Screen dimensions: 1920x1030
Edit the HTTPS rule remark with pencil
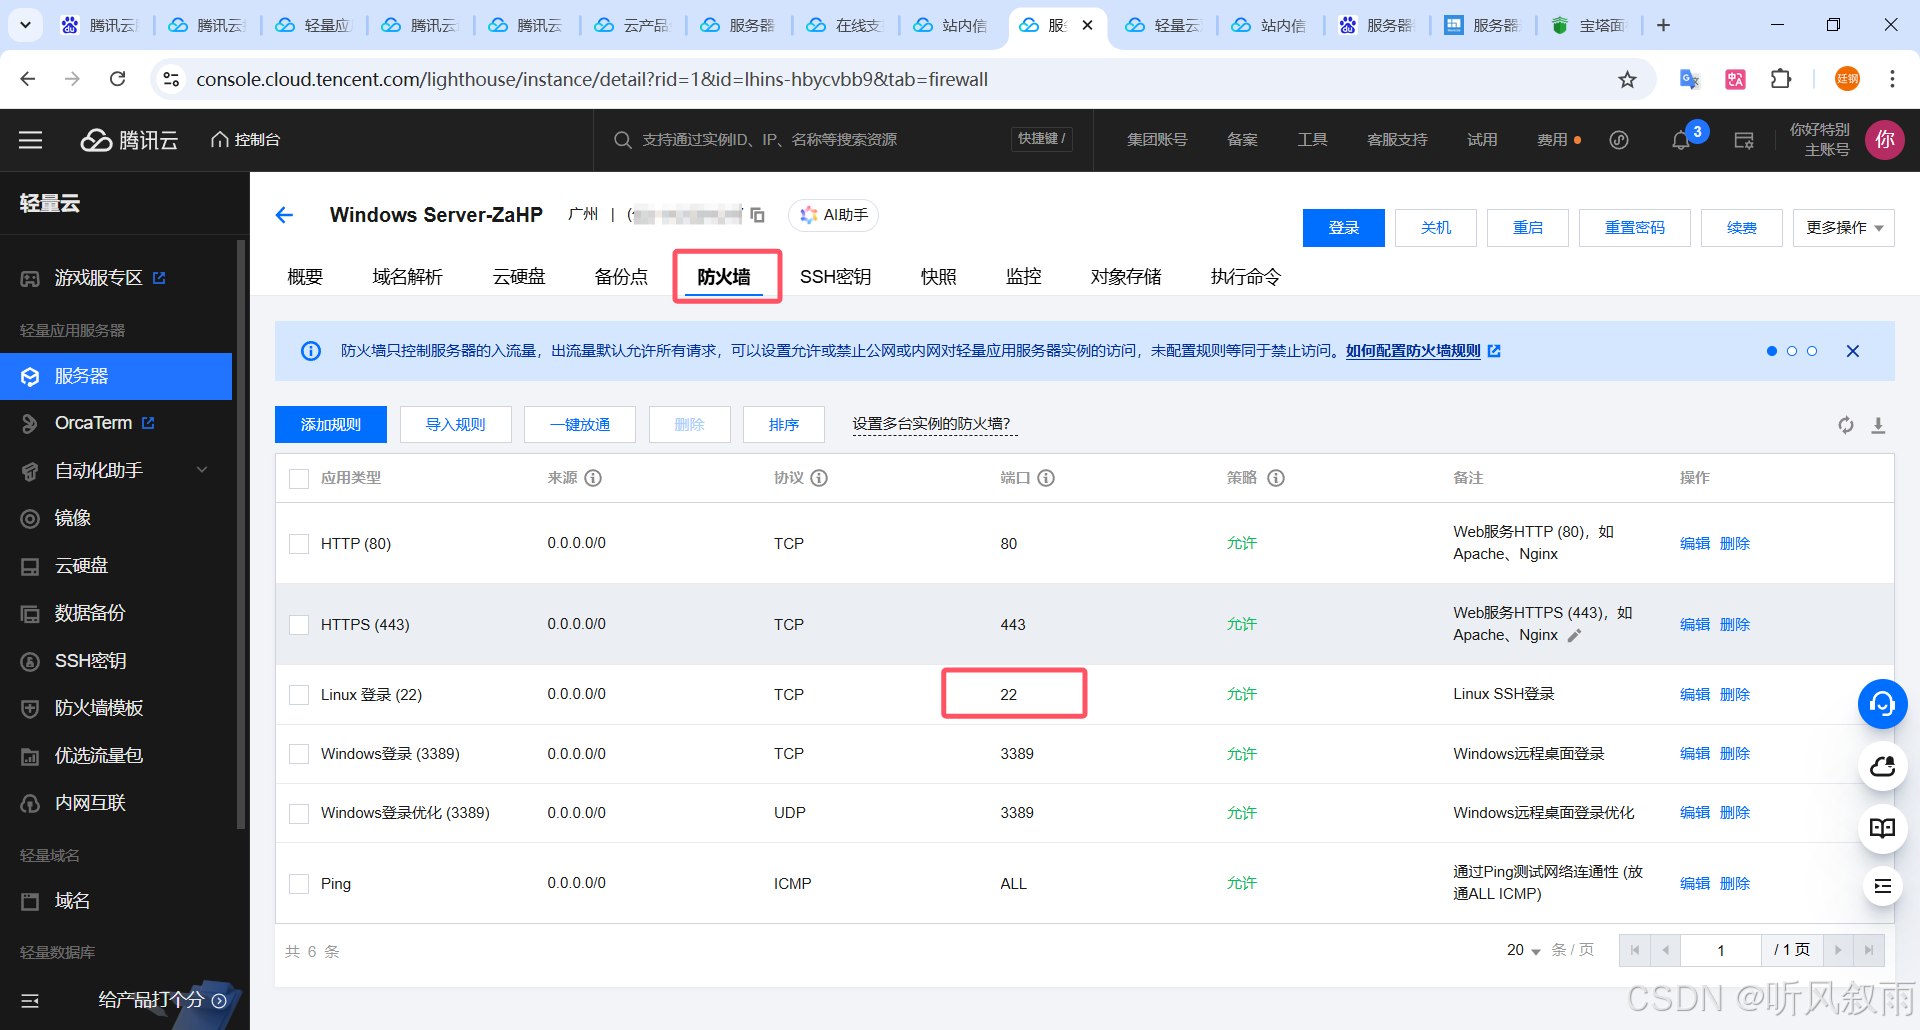pyautogui.click(x=1574, y=635)
